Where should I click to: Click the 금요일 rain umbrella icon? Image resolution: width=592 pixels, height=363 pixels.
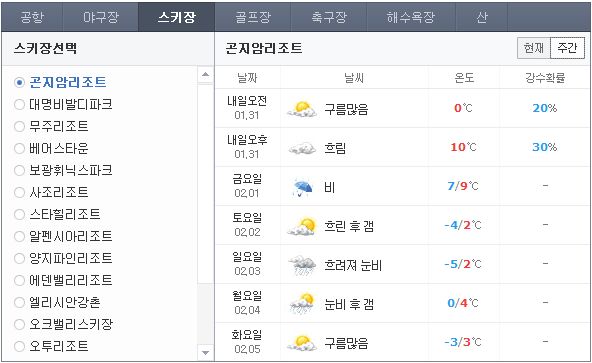[x=303, y=187]
